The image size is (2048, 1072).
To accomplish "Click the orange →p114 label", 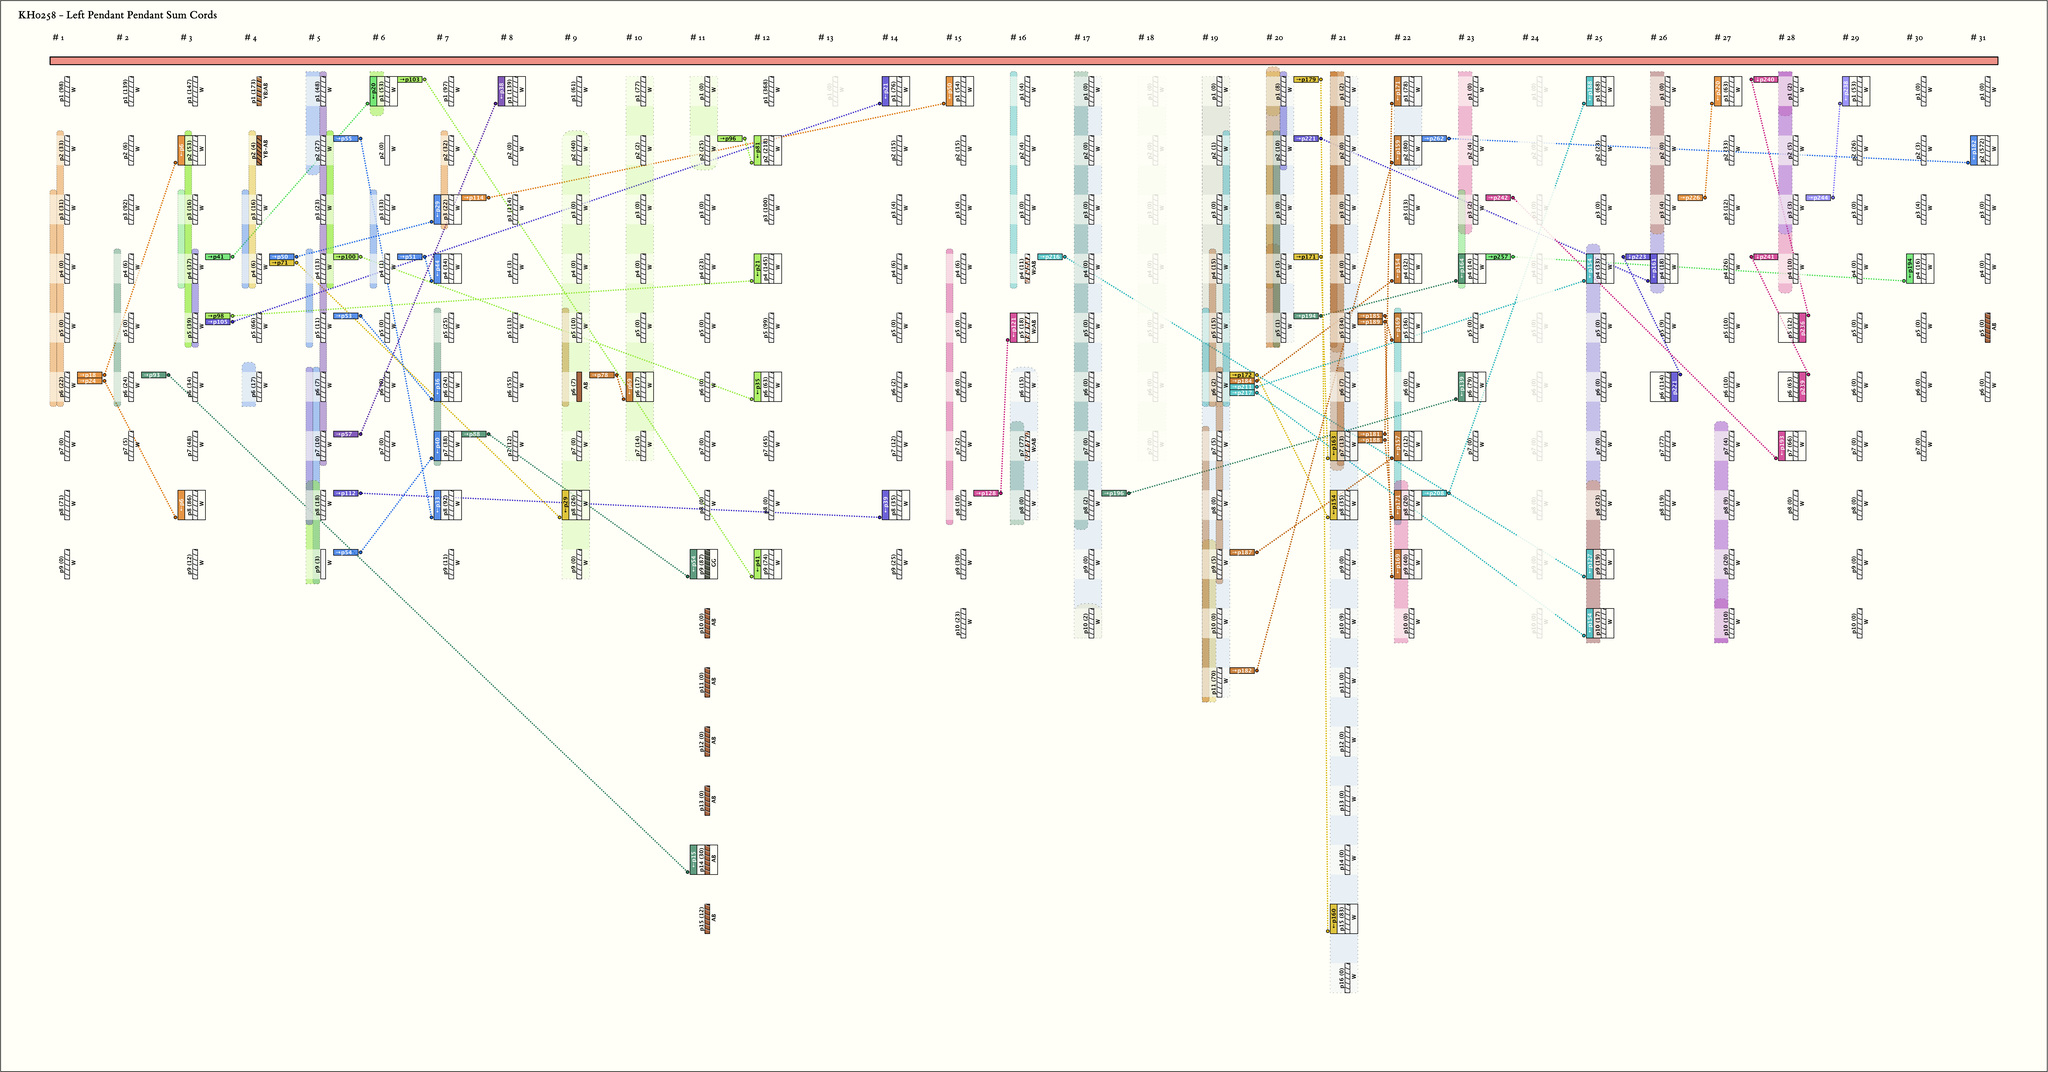I will coord(473,198).
